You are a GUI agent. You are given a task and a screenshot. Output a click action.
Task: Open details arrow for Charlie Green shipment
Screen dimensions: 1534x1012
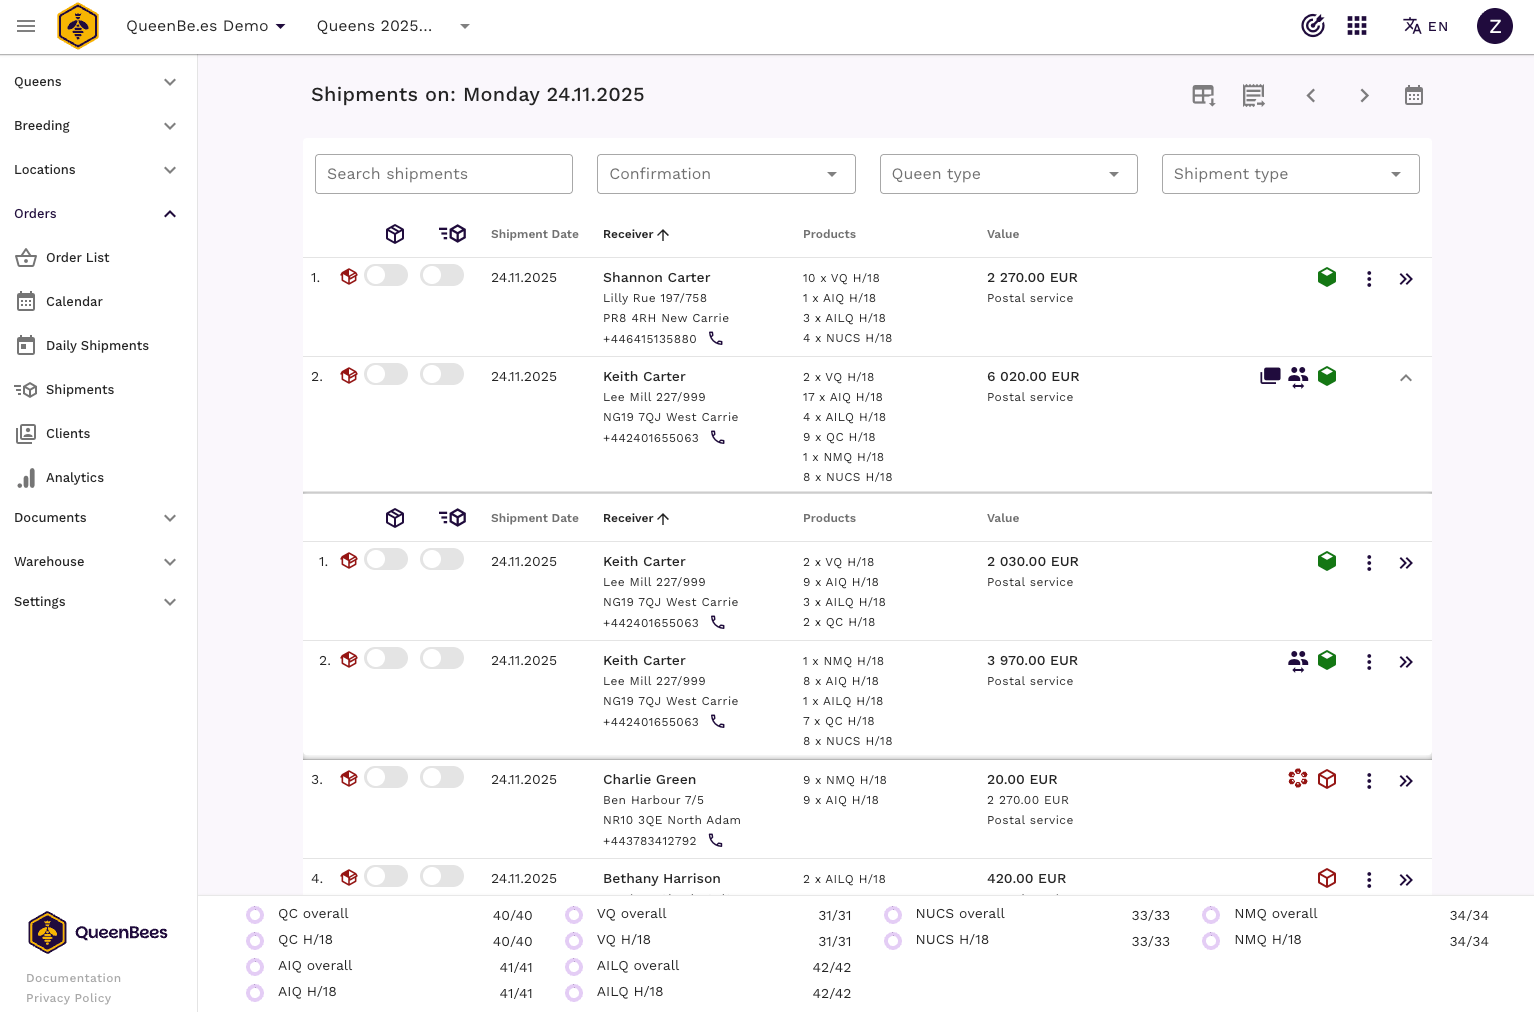[1405, 781]
